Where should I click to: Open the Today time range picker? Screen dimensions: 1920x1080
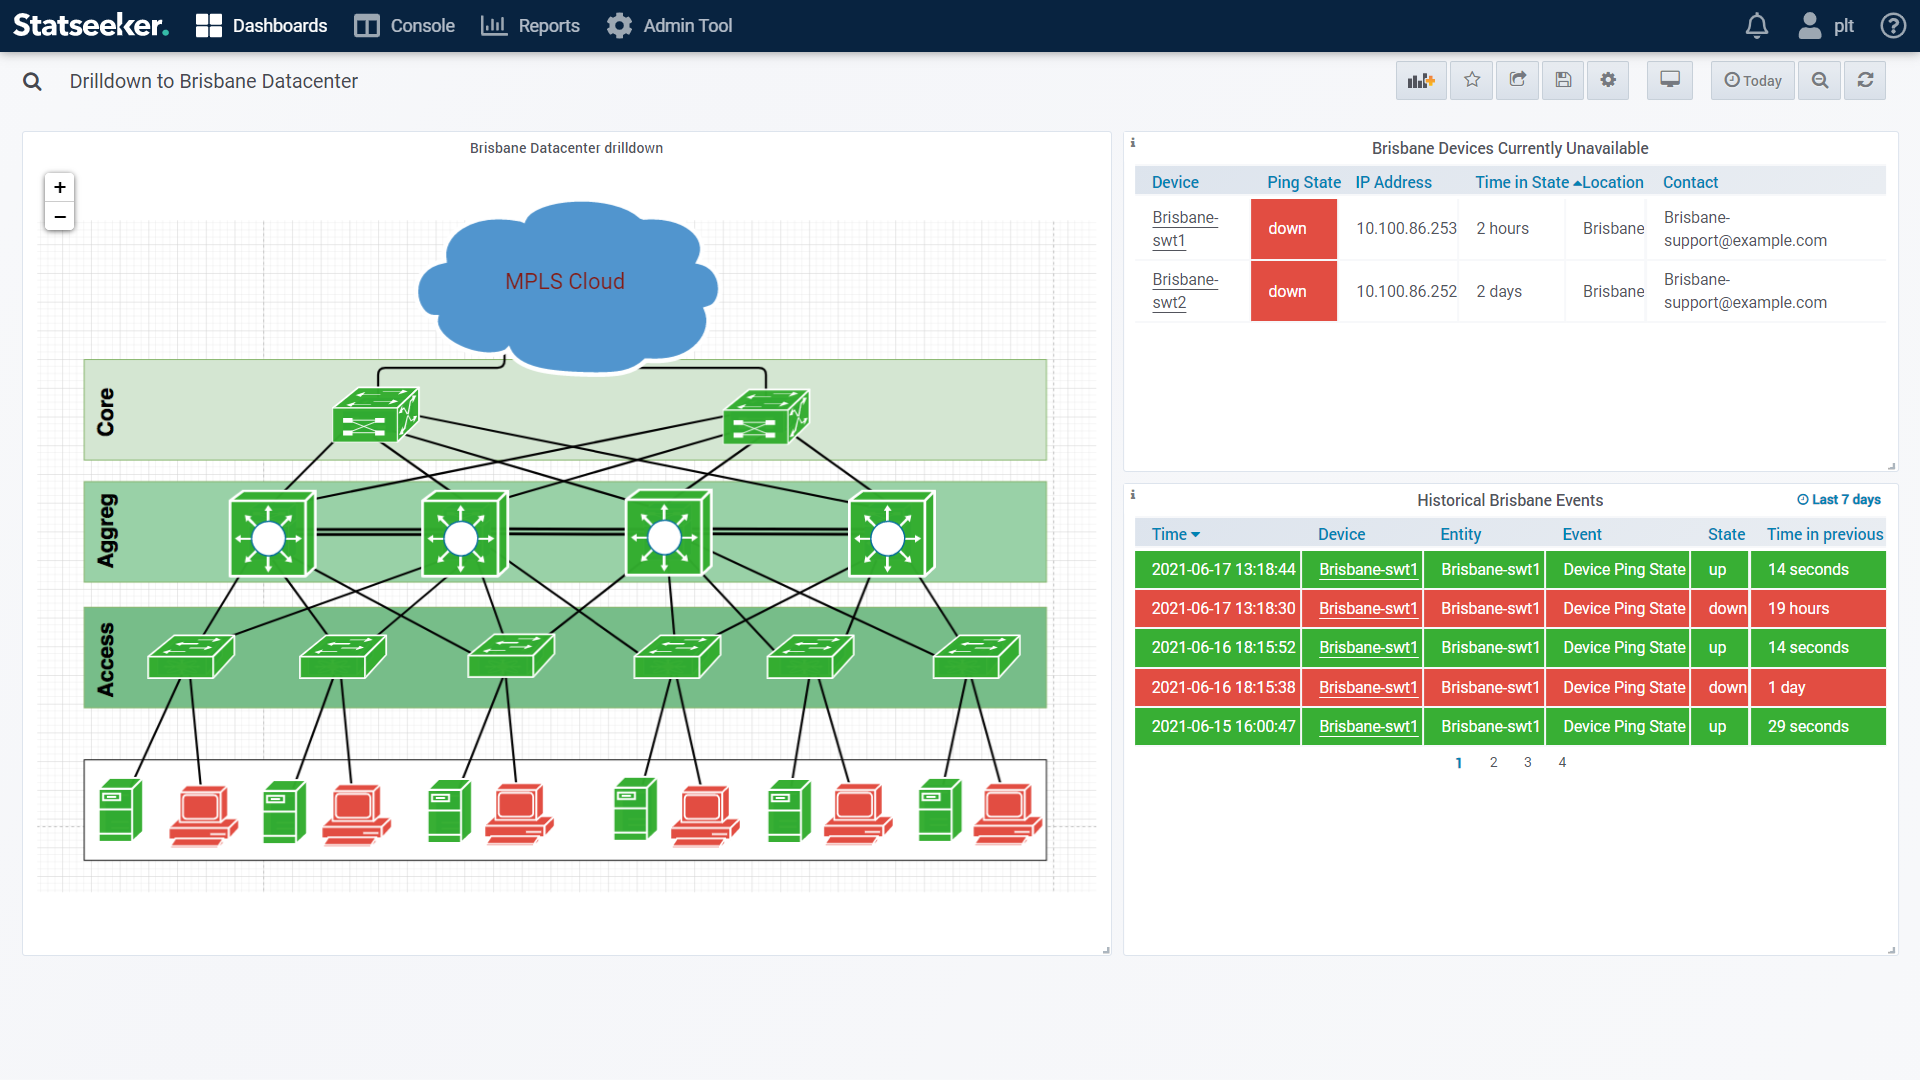click(x=1753, y=81)
